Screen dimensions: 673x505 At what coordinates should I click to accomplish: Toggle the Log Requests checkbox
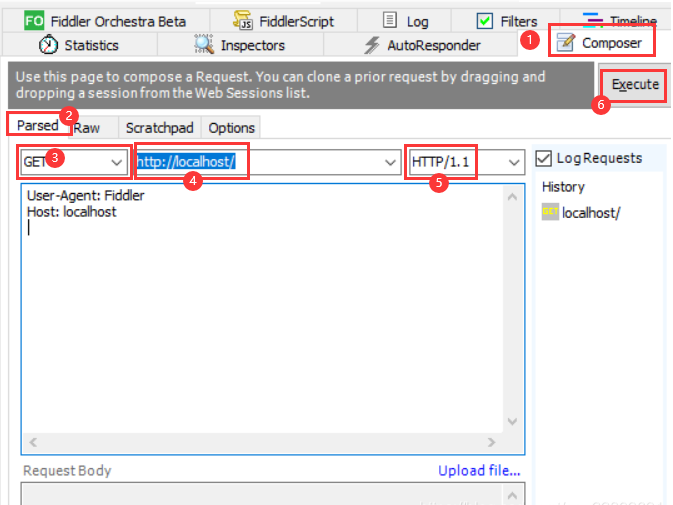[544, 158]
